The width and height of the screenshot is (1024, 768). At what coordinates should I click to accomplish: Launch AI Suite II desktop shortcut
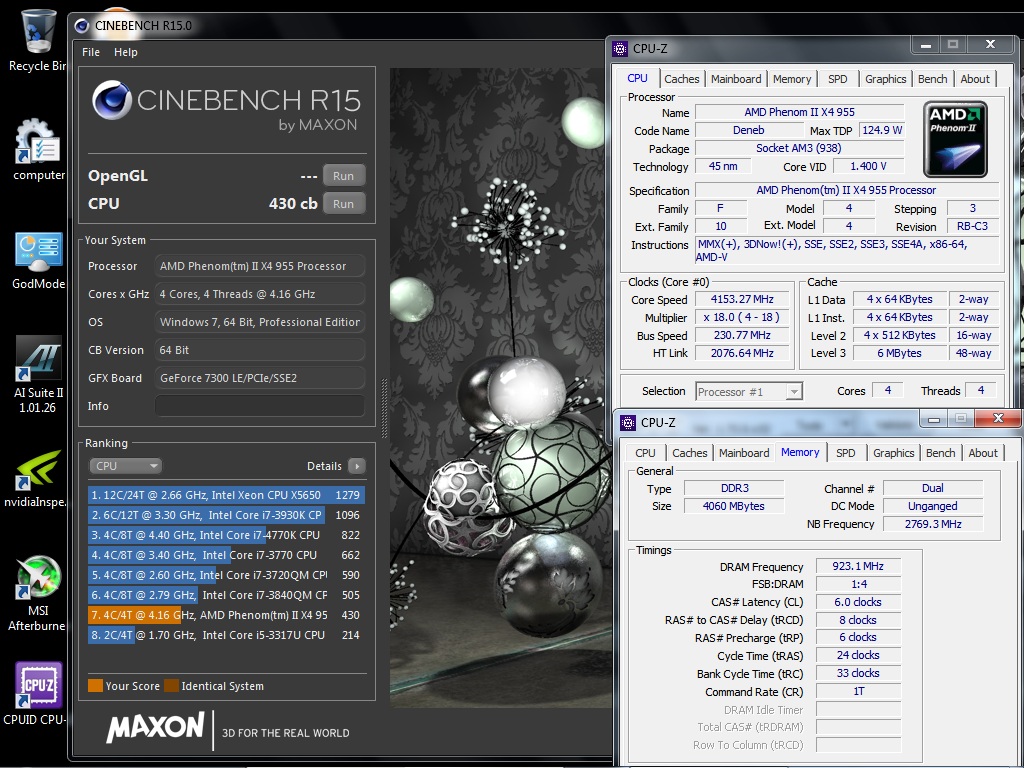pyautogui.click(x=38, y=374)
